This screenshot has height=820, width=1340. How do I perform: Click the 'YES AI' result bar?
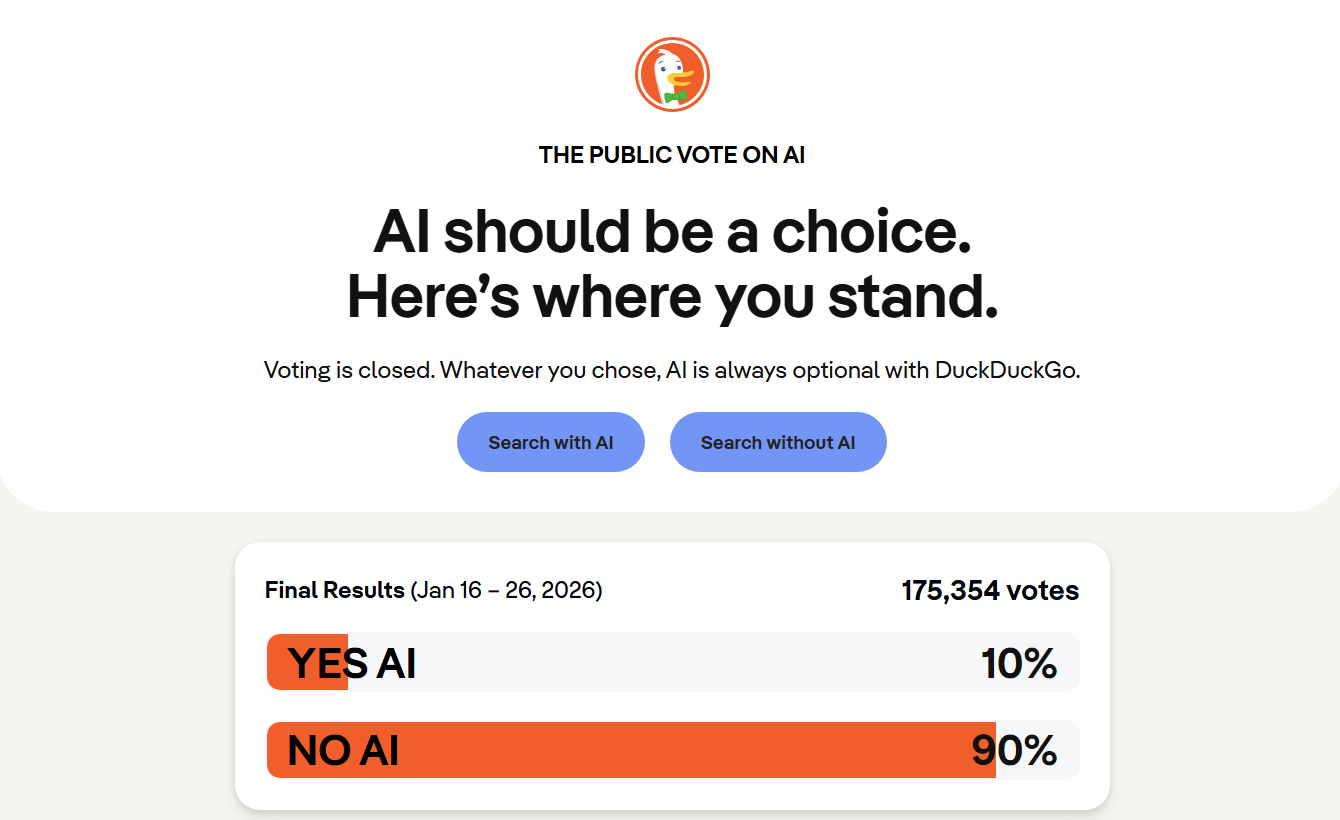pos(600,662)
